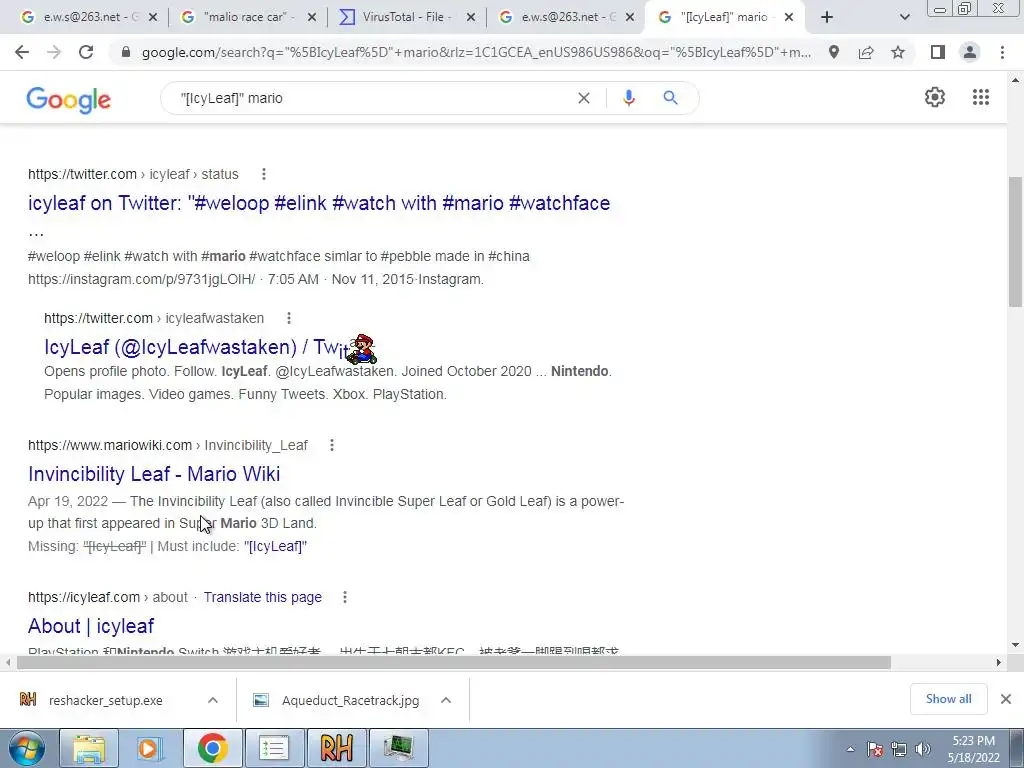The width and height of the screenshot is (1024, 768).
Task: Open the Google apps grid
Action: (980, 97)
